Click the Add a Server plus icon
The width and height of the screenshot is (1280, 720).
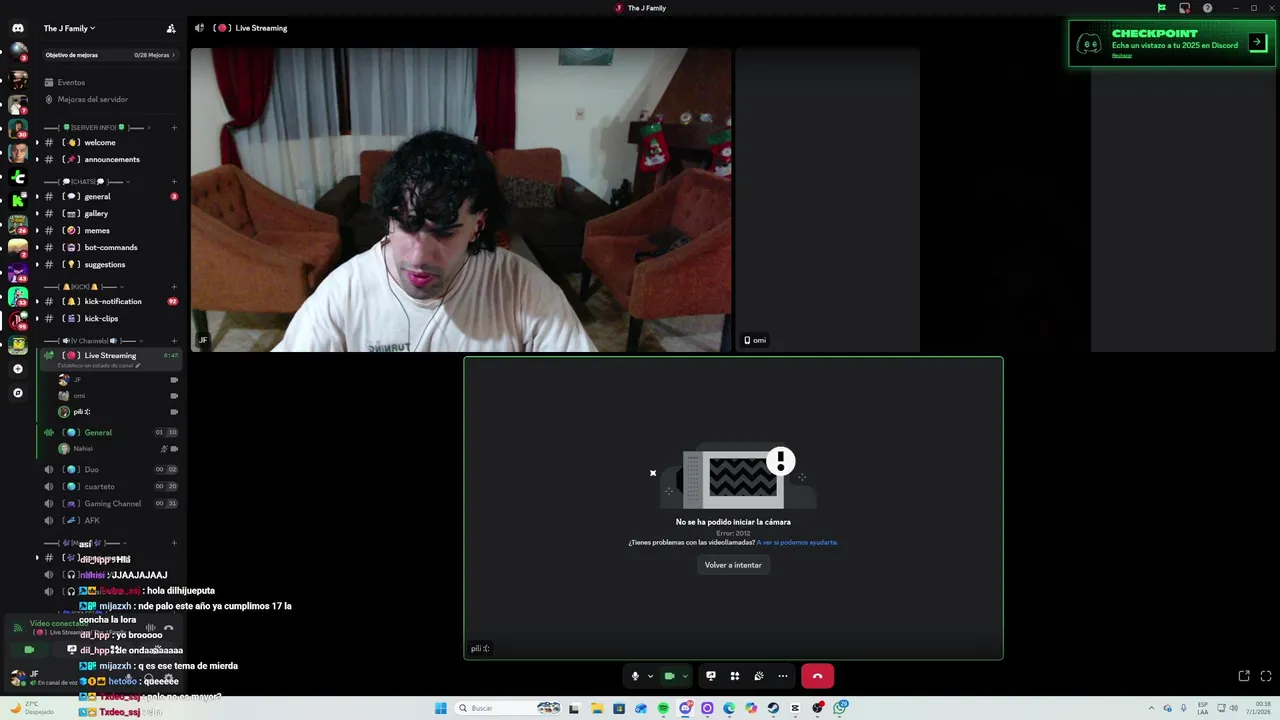[18, 369]
